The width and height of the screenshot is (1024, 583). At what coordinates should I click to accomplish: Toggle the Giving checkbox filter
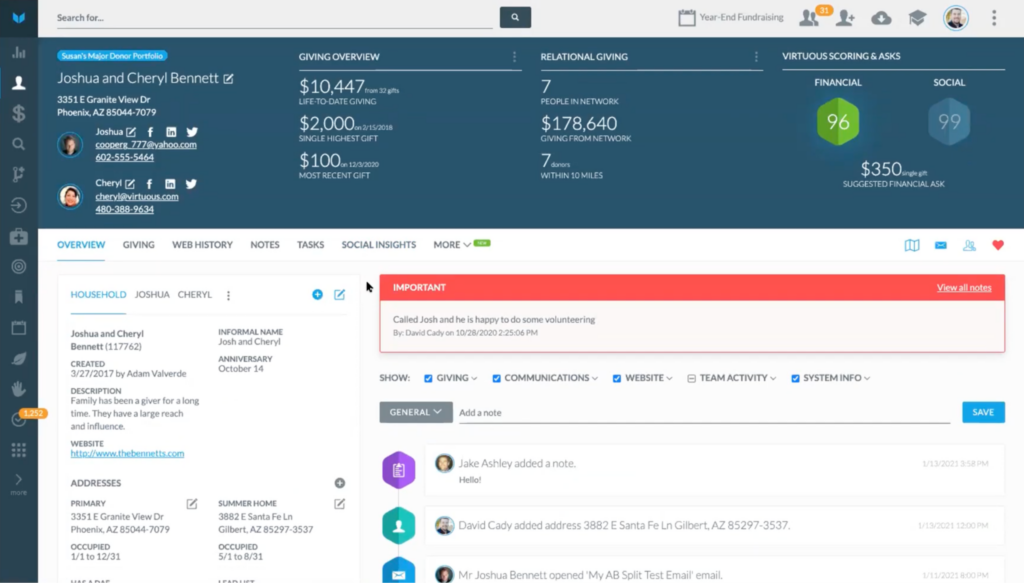pos(428,378)
